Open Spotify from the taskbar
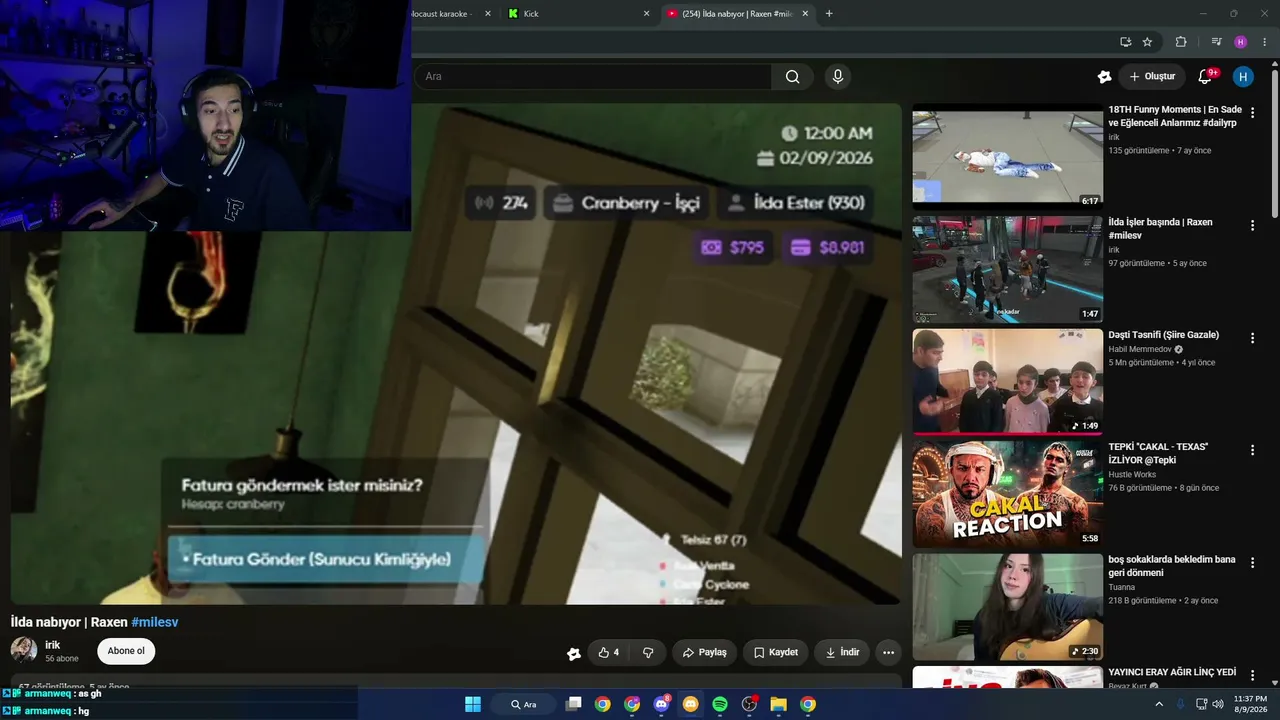 (x=720, y=704)
